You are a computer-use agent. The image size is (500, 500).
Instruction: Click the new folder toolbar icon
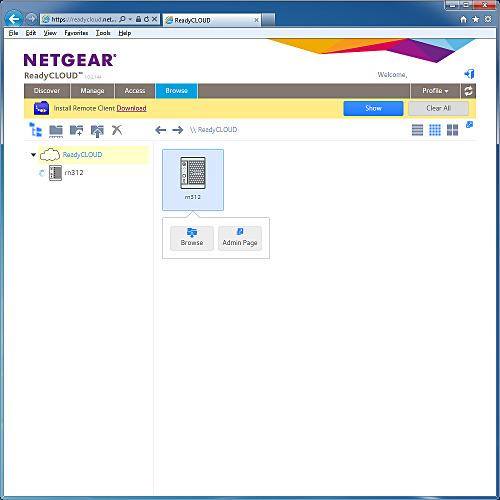76,130
